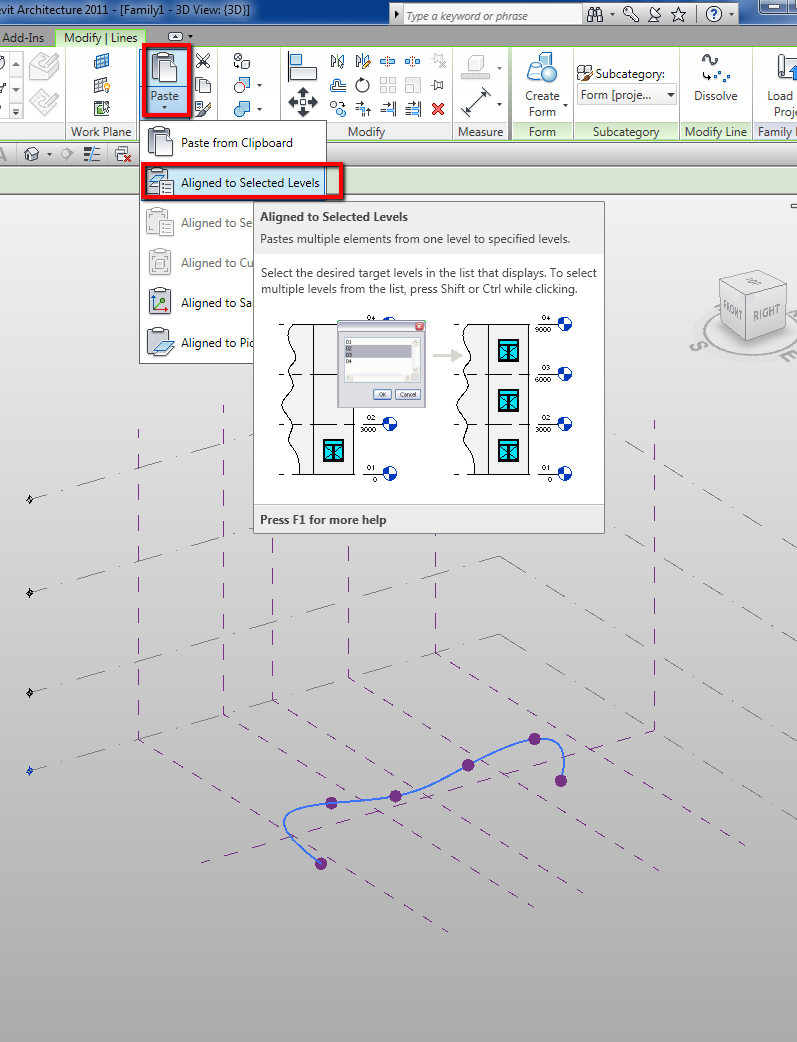Choose the Aligned to Pic... menu item
This screenshot has height=1042, width=797.
pos(198,342)
